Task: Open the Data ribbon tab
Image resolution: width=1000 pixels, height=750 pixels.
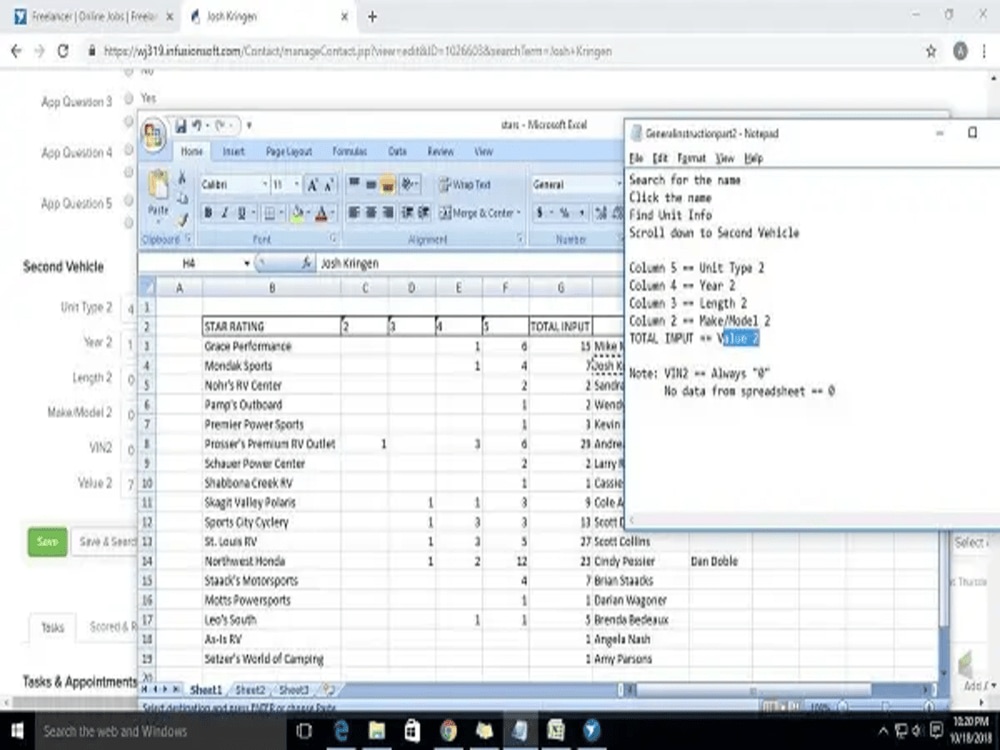Action: coord(397,152)
